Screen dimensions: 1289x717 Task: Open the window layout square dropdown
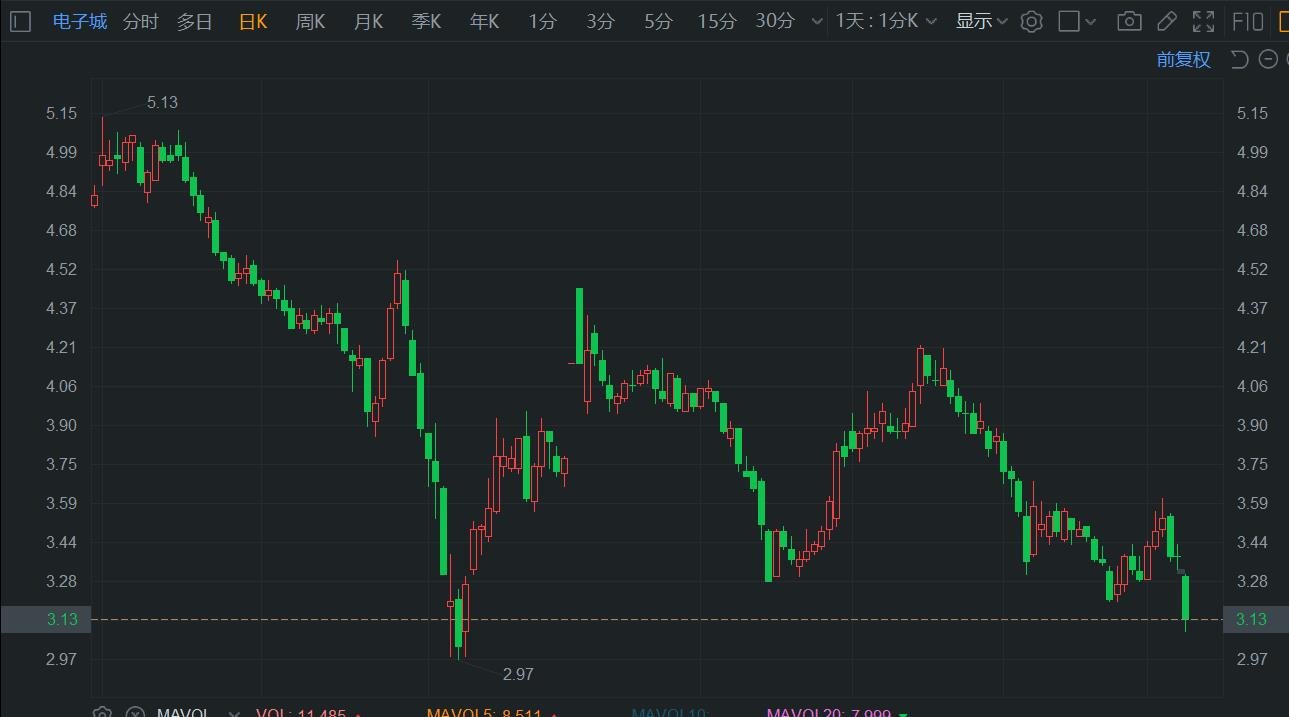1078,21
